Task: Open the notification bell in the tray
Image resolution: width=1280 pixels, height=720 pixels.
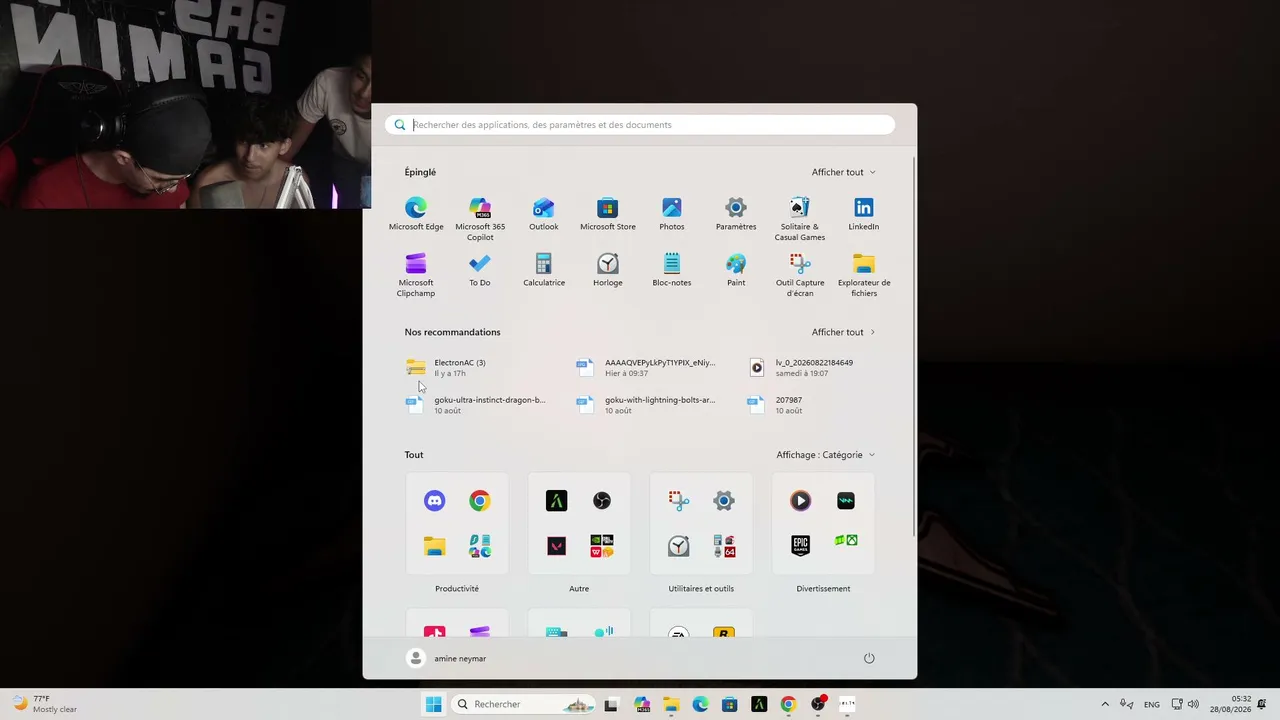Action: [1262, 704]
